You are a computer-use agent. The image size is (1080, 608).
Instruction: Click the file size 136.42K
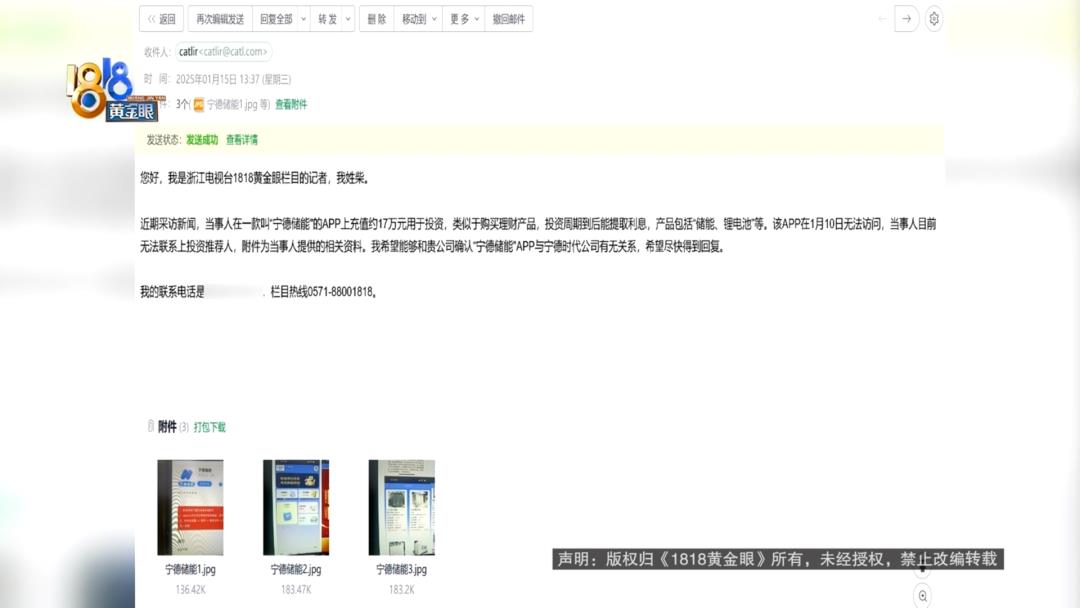point(190,590)
